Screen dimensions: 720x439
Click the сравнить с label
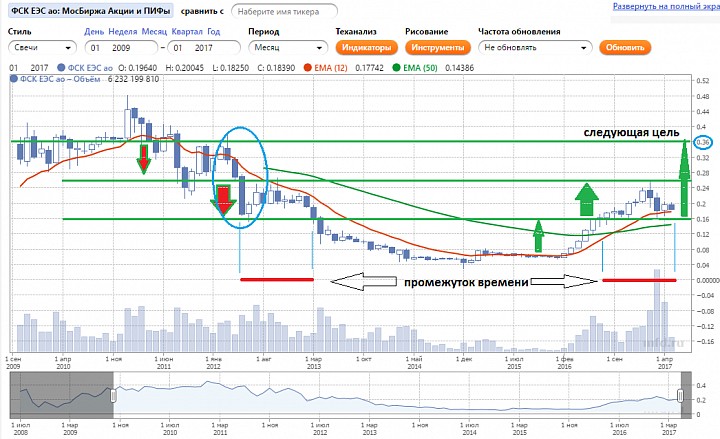(x=202, y=11)
